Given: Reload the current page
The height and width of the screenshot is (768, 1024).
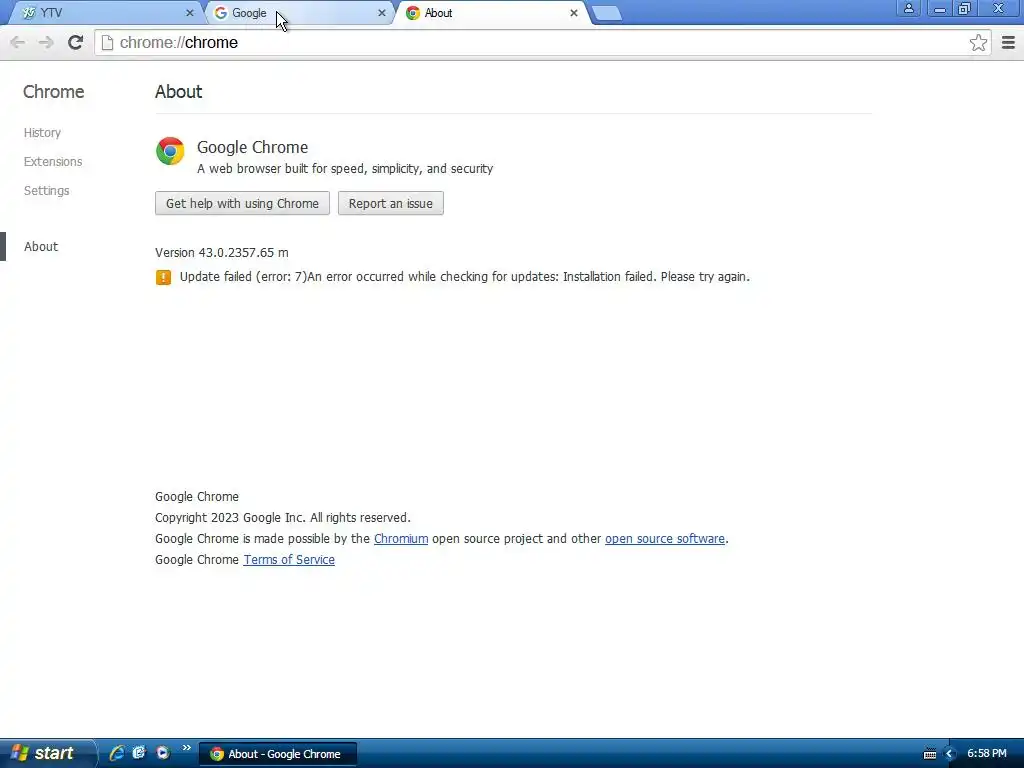Looking at the screenshot, I should coord(75,42).
